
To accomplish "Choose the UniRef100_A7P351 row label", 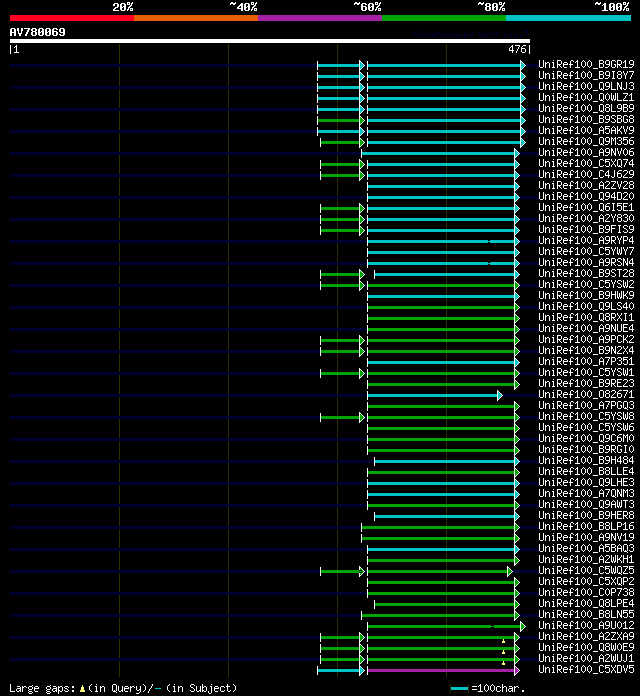I will (586, 362).
